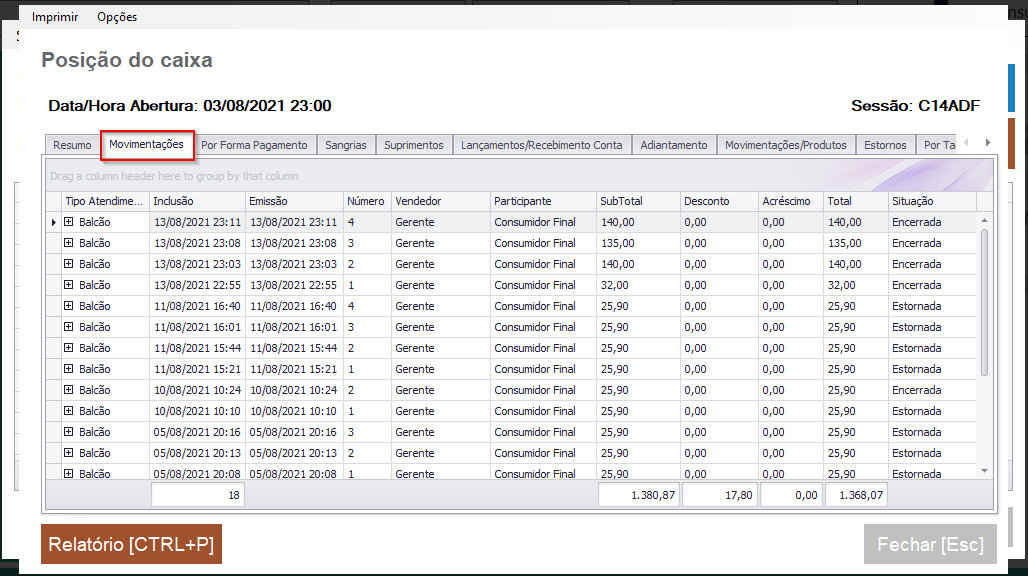Expand the Balcão row from 11/08/2021 15:44
Screen dimensions: 1028x576
[x=69, y=348]
